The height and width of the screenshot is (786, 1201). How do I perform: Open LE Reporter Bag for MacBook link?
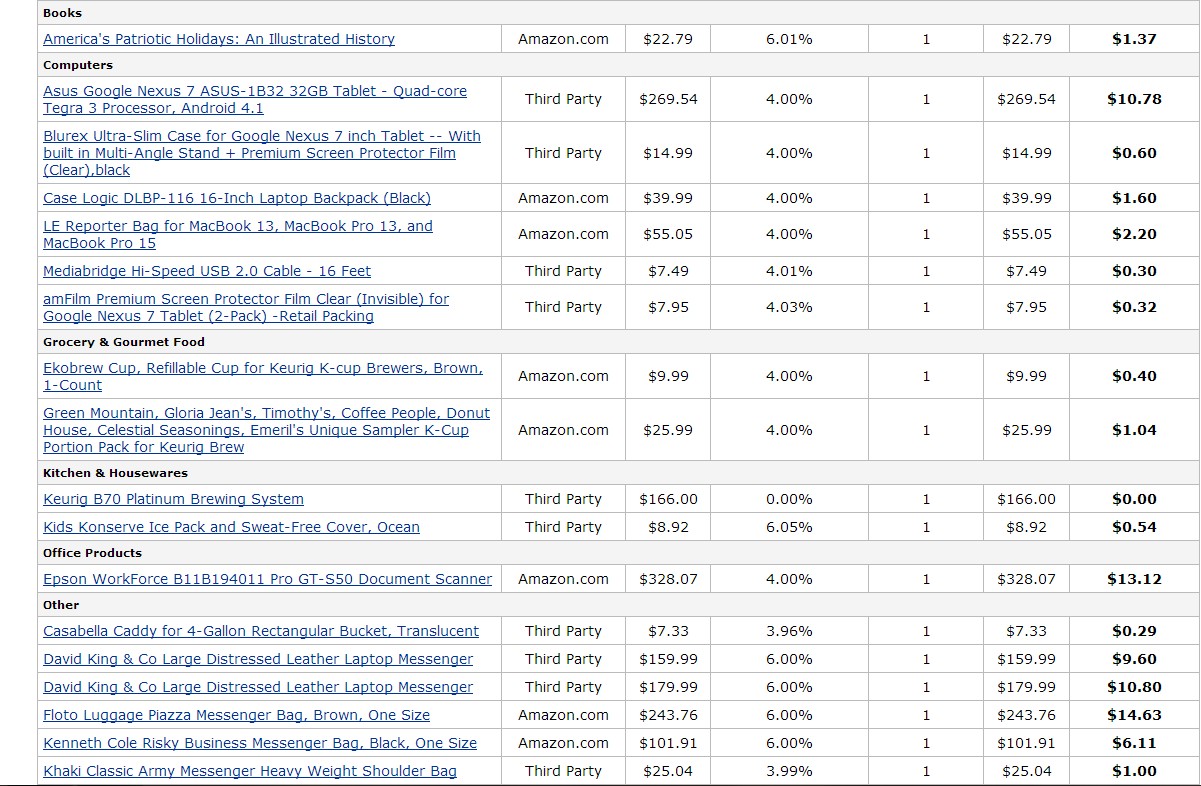tap(238, 234)
